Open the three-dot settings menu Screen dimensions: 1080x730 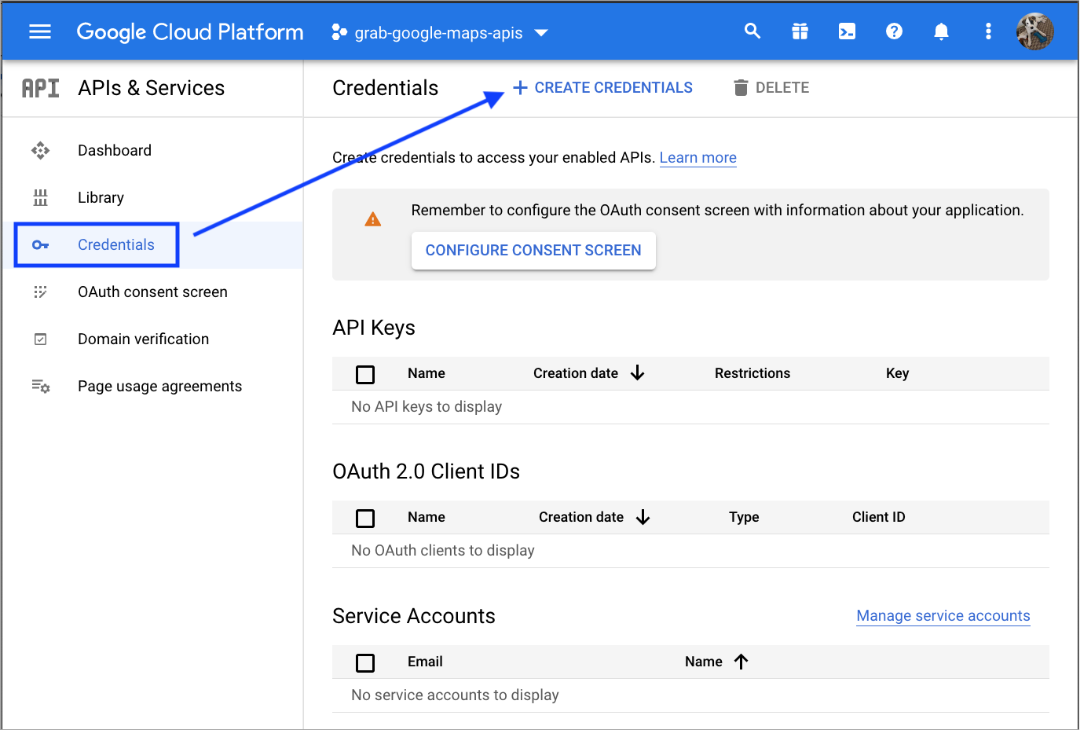pos(988,32)
